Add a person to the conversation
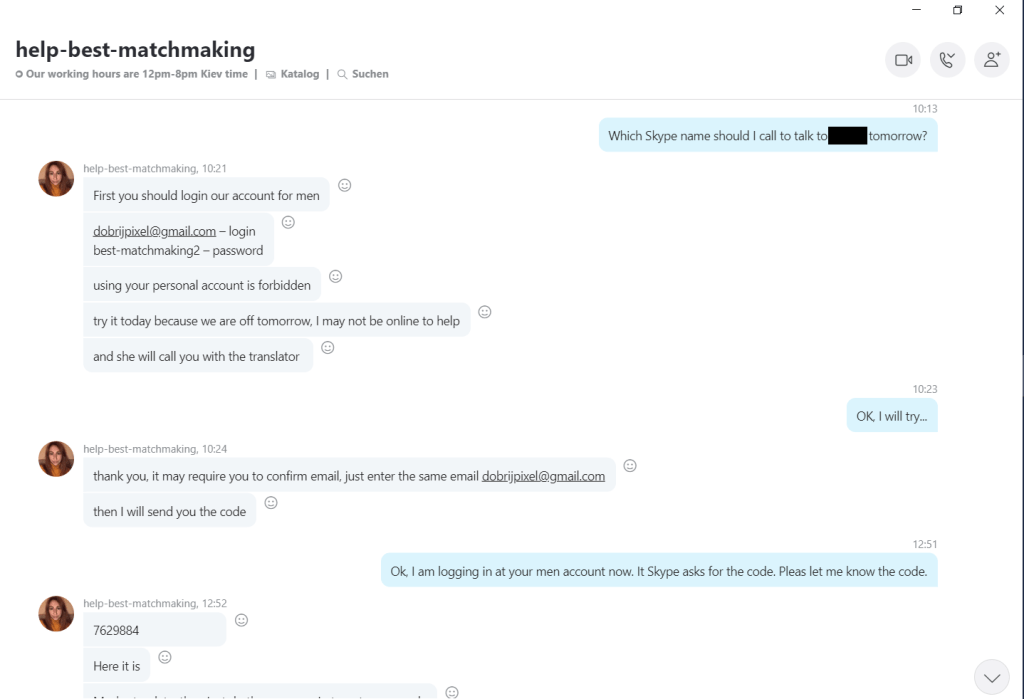Image resolution: width=1024 pixels, height=699 pixels. tap(991, 60)
